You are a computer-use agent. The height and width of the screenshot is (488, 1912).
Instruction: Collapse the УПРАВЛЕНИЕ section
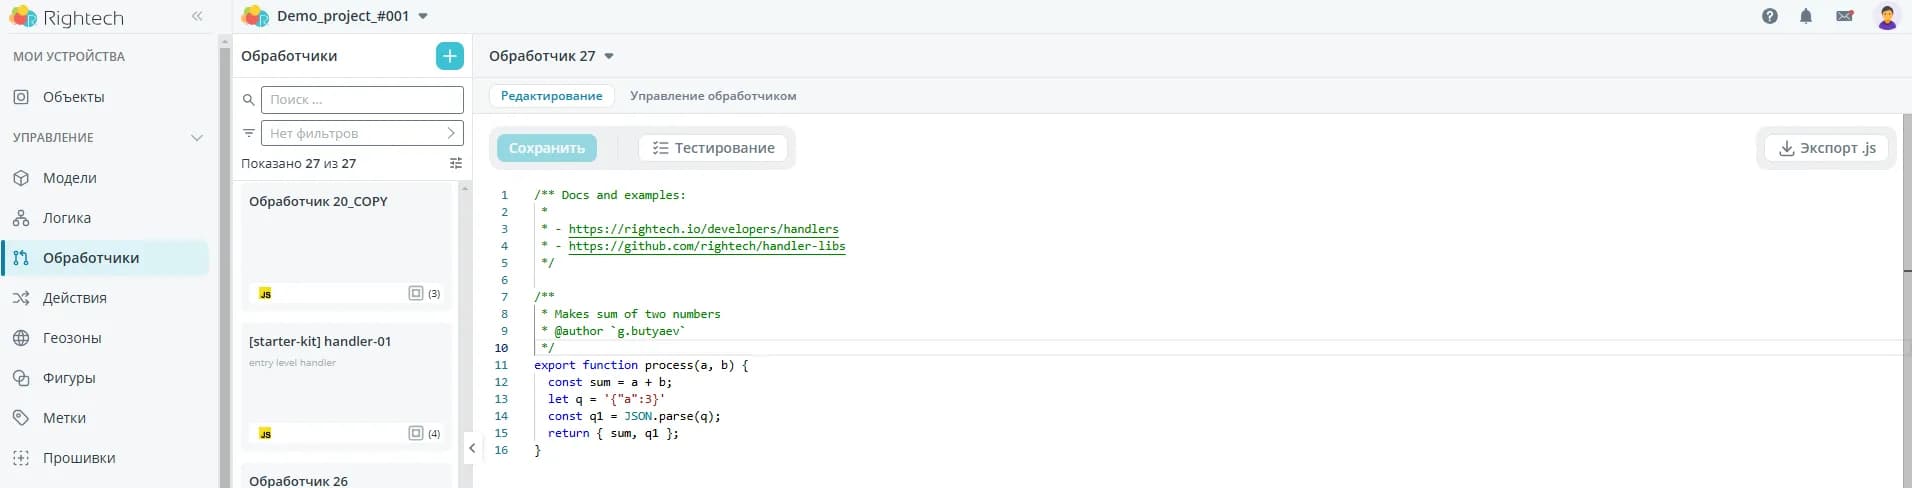click(197, 138)
